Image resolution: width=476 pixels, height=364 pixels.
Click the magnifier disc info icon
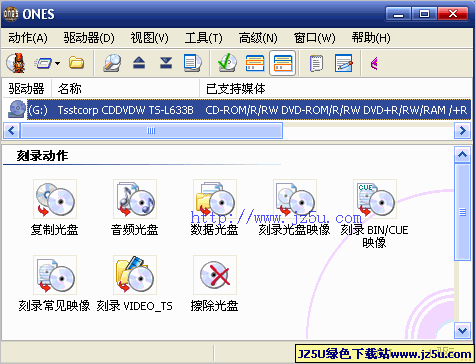coord(112,63)
